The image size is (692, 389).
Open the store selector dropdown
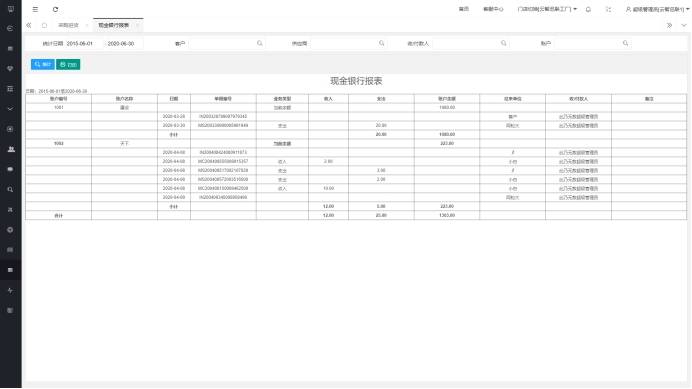[547, 9]
